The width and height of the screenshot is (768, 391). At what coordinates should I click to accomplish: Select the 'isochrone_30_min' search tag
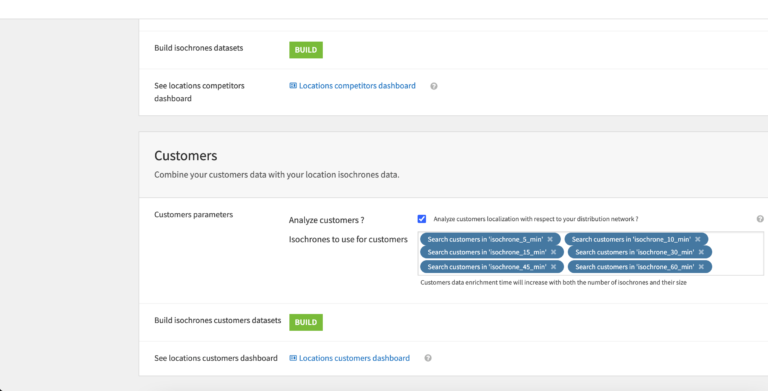(634, 252)
